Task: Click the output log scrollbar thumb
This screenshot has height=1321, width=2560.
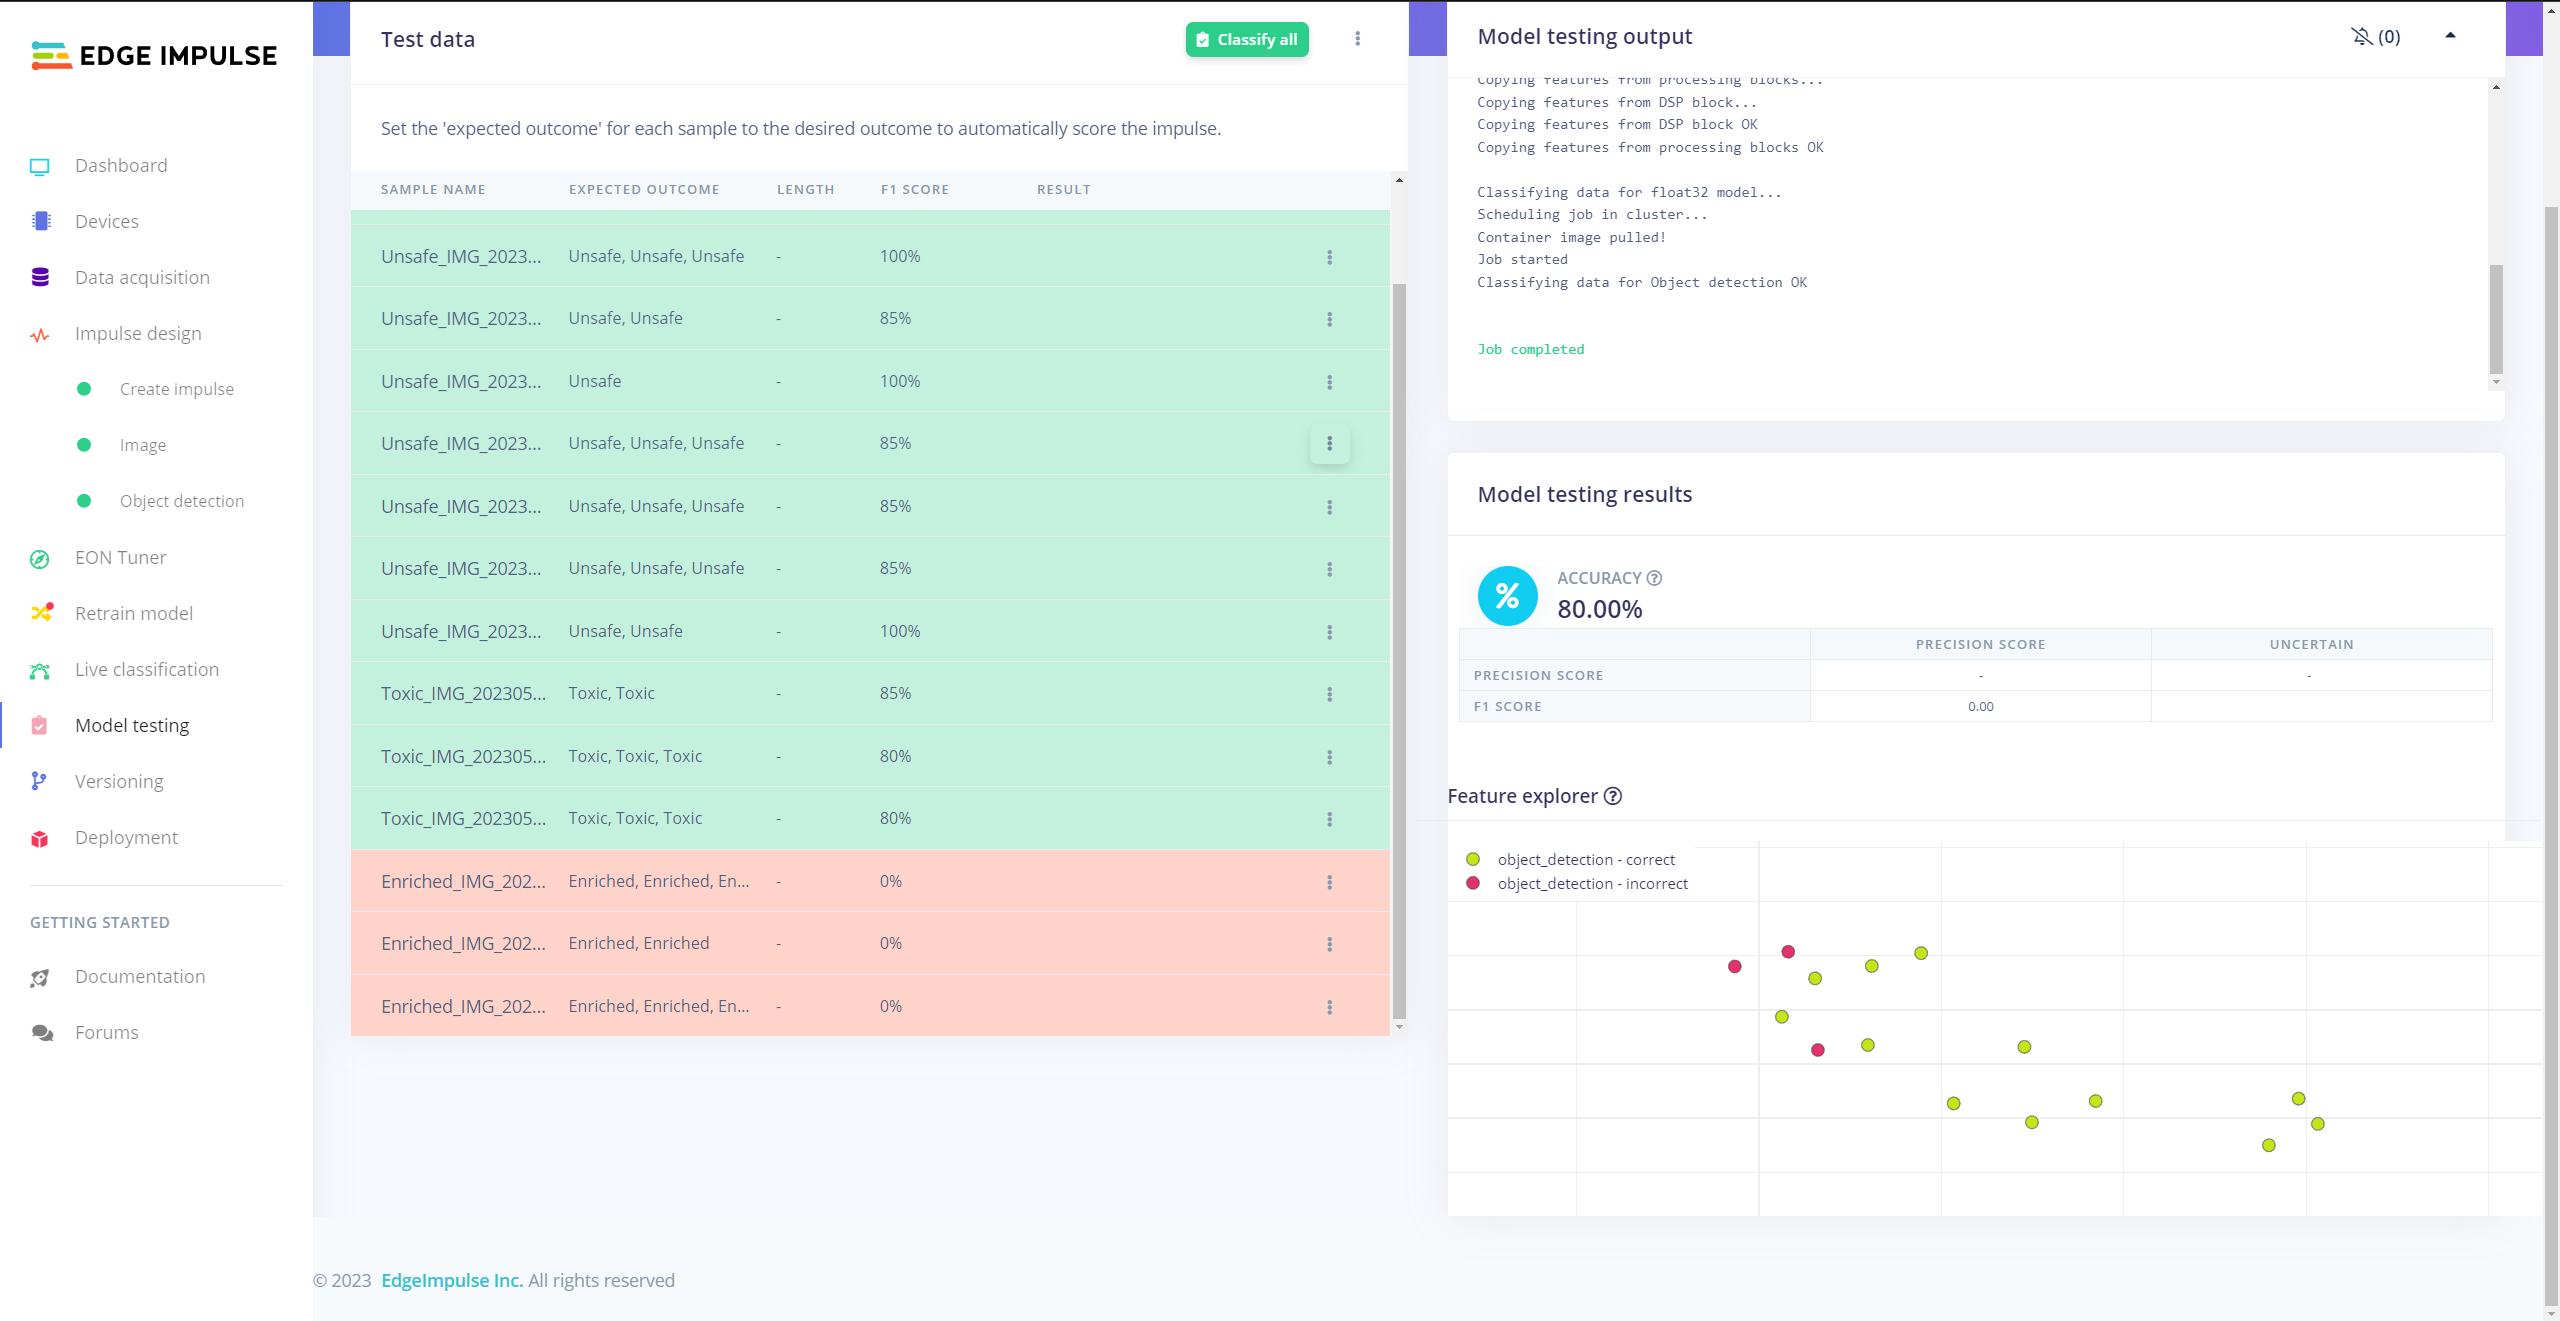Action: tap(2496, 318)
